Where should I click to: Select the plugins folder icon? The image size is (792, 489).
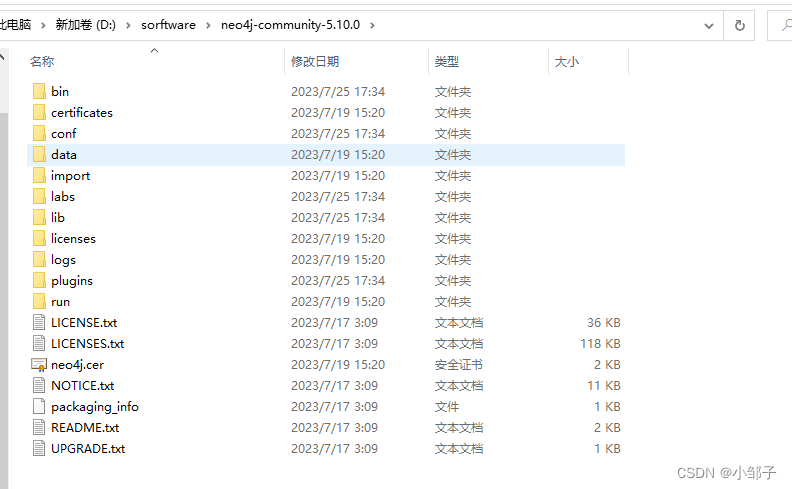pos(39,281)
